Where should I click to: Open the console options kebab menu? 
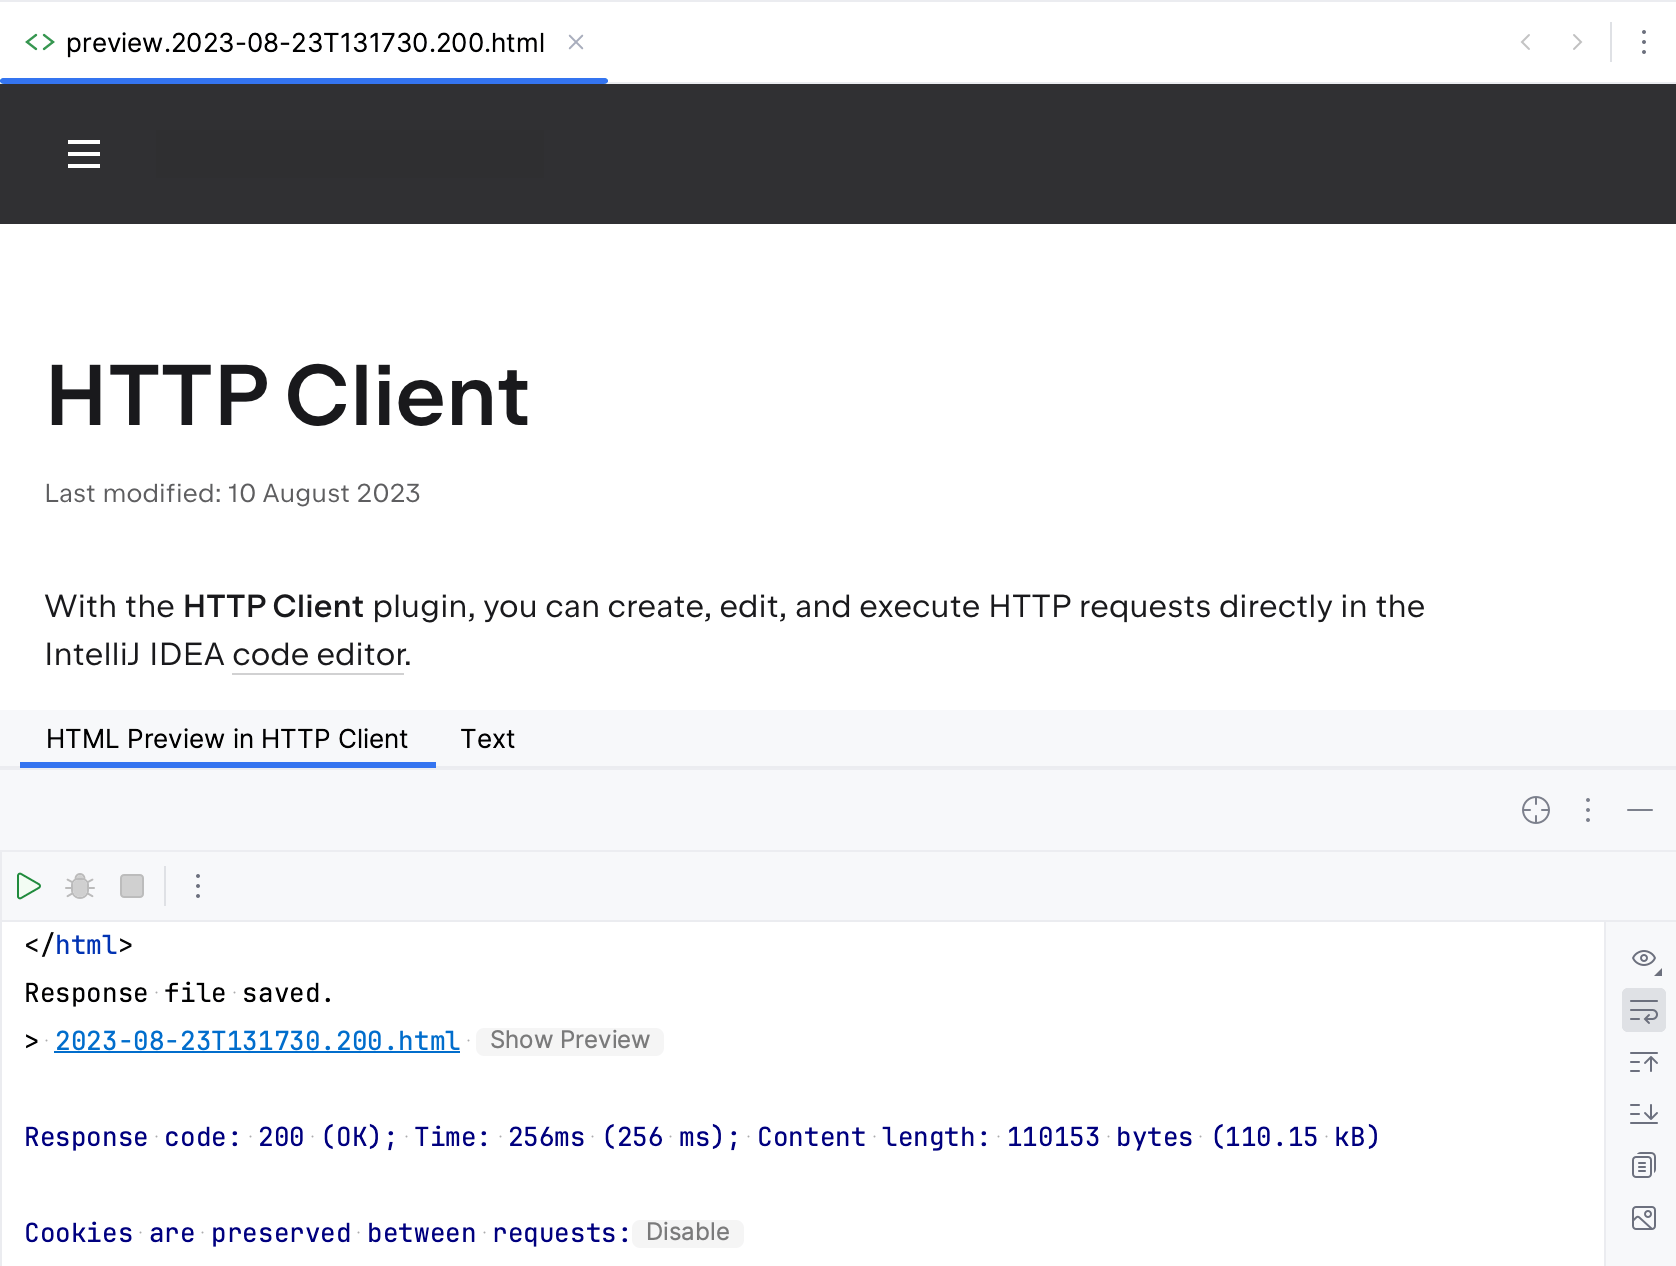pyautogui.click(x=197, y=886)
